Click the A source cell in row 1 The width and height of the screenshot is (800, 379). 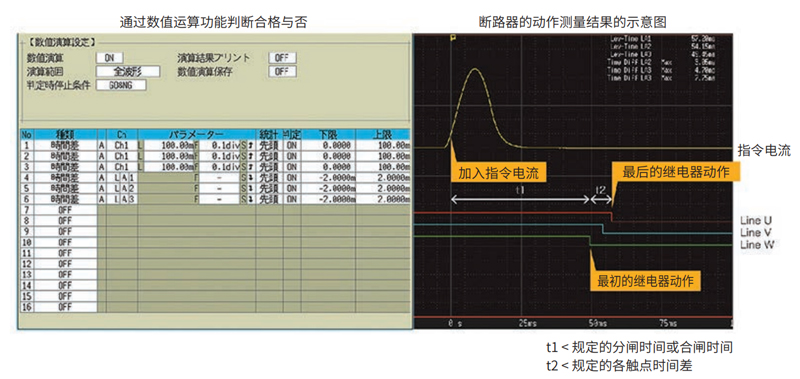click(x=102, y=145)
